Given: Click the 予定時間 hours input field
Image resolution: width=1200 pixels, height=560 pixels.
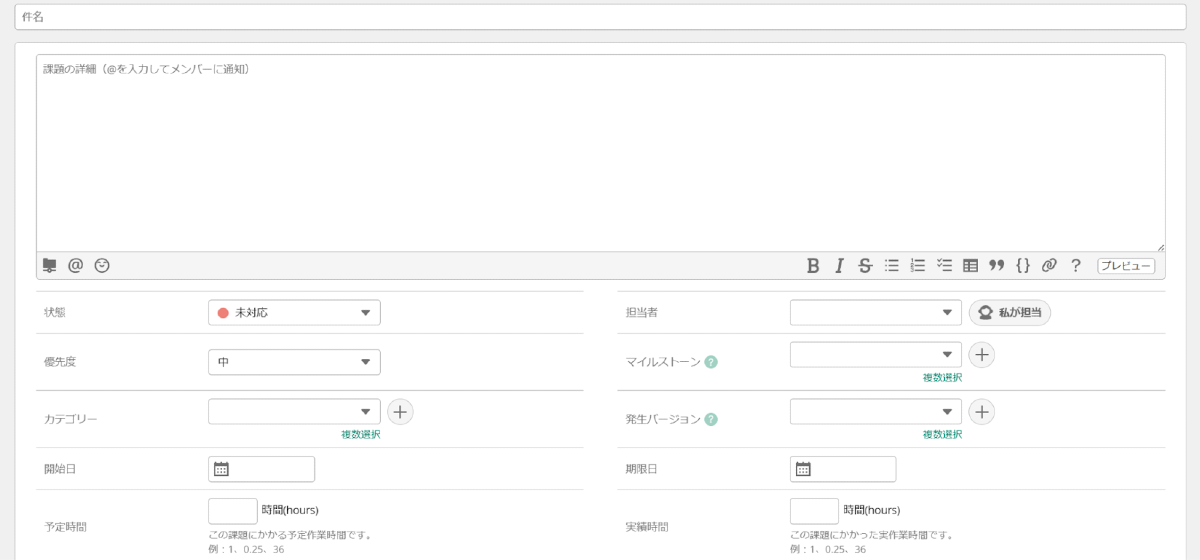Looking at the screenshot, I should click(x=233, y=511).
